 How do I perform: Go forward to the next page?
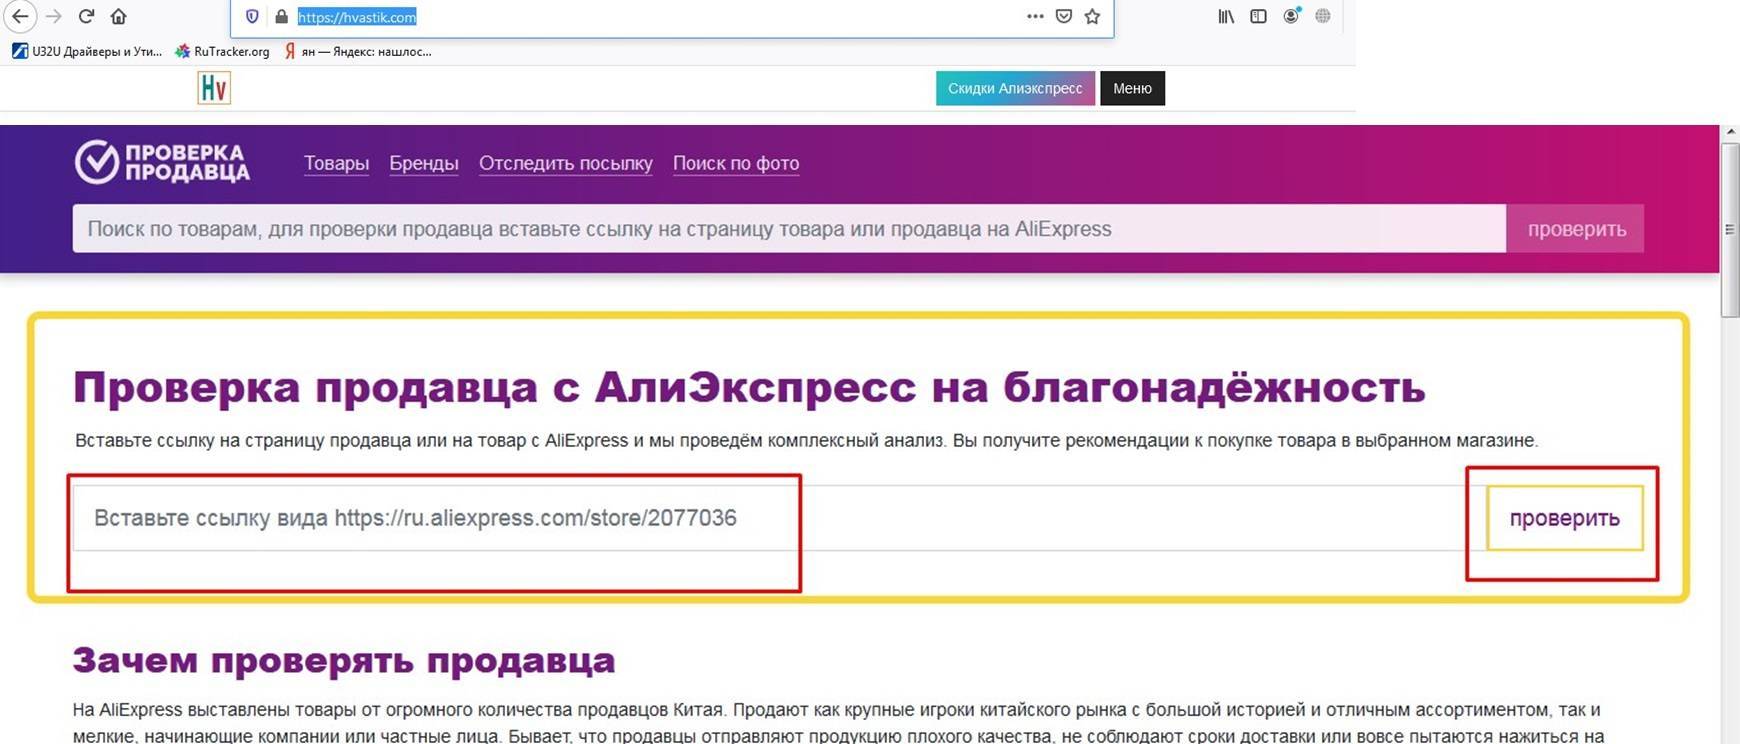[54, 16]
